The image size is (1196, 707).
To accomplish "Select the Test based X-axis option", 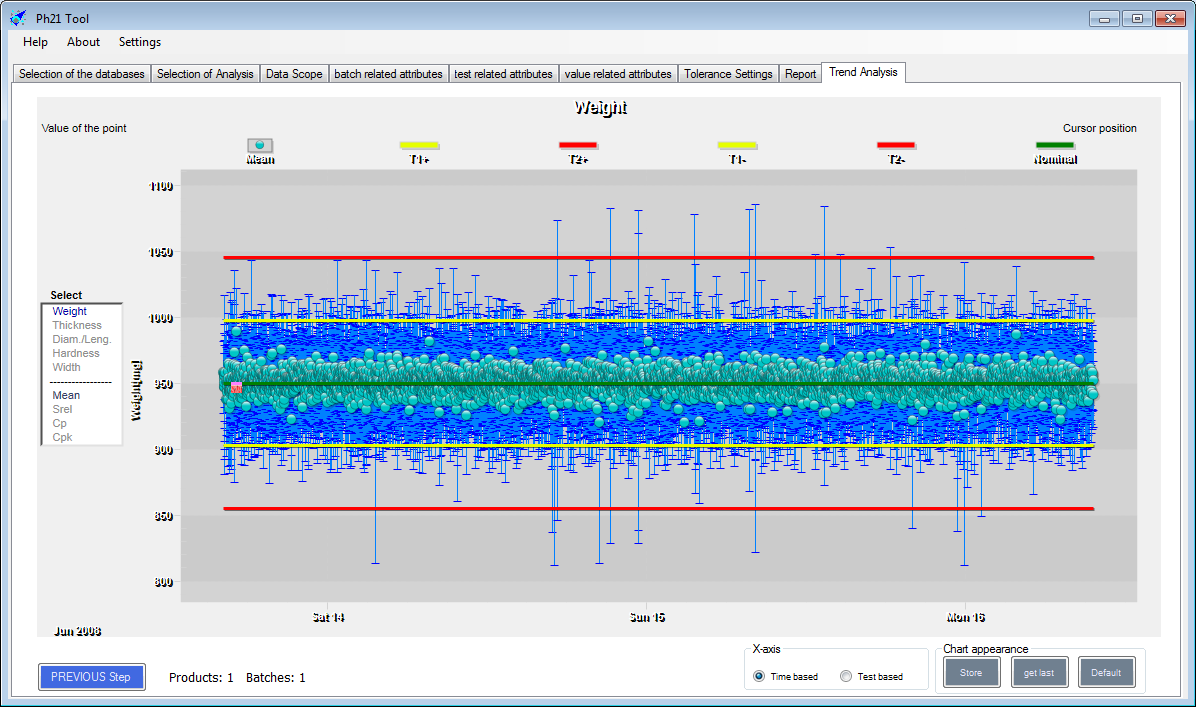I will 847,677.
